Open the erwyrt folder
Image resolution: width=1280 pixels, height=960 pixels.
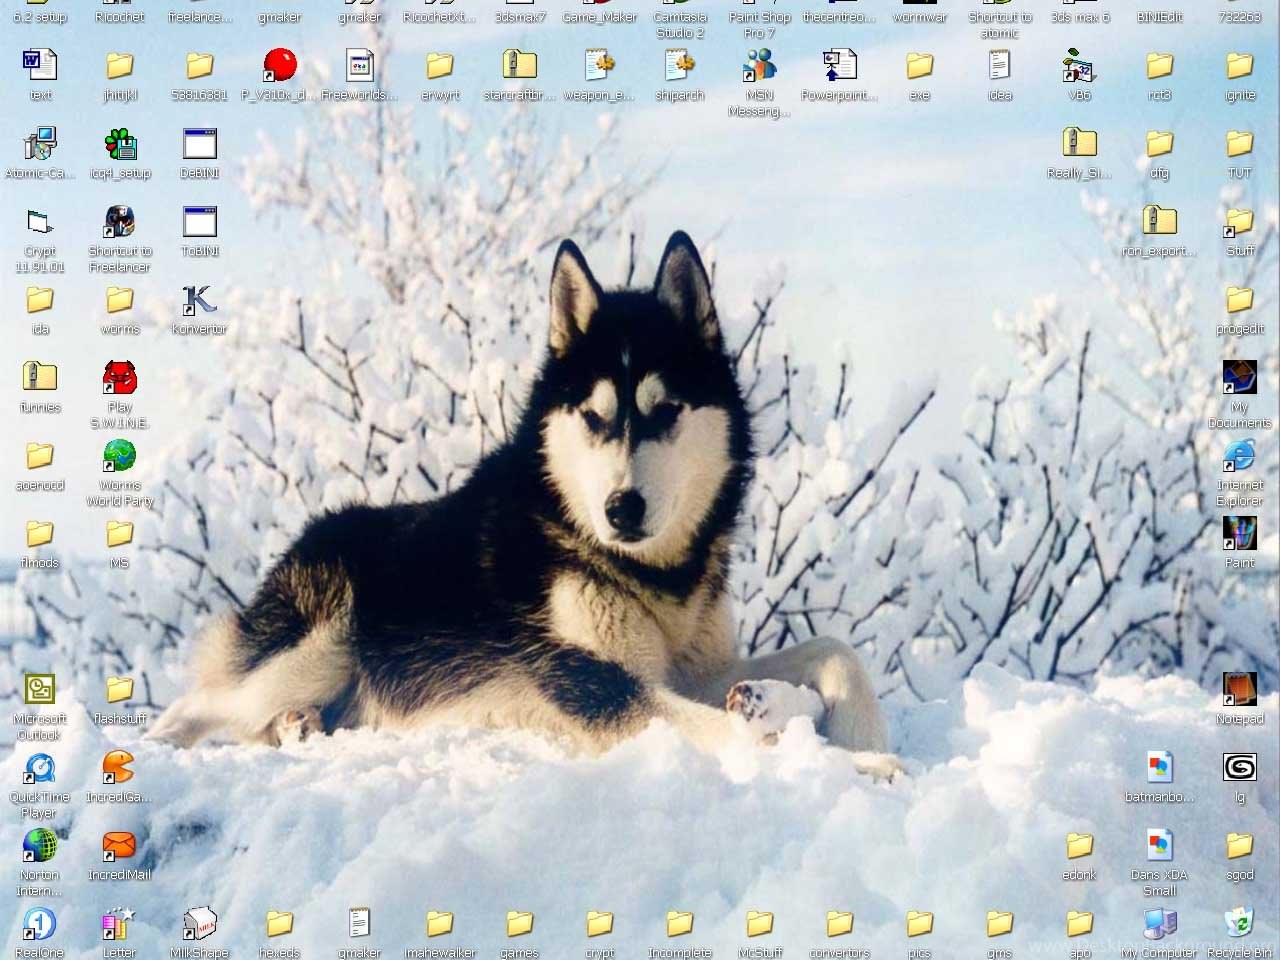coord(440,66)
